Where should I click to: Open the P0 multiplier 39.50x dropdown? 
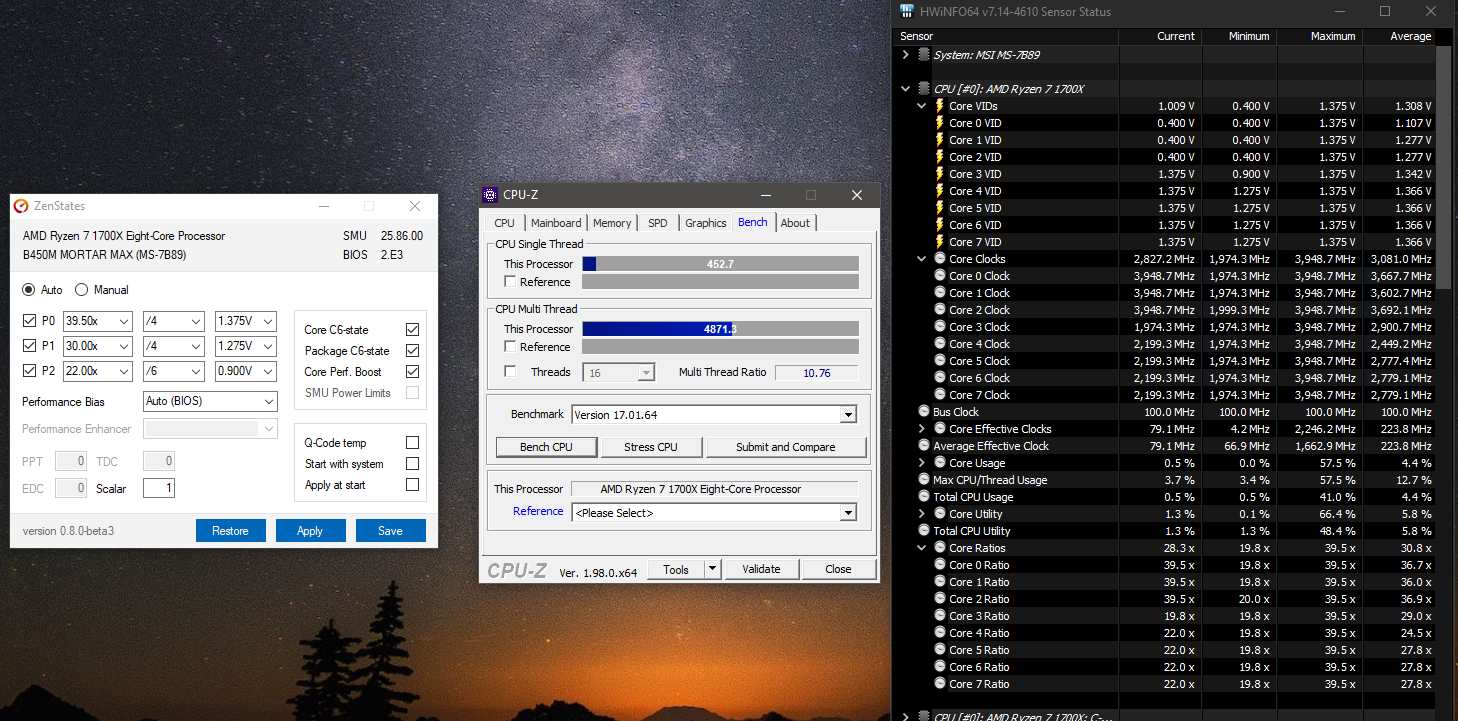point(97,321)
